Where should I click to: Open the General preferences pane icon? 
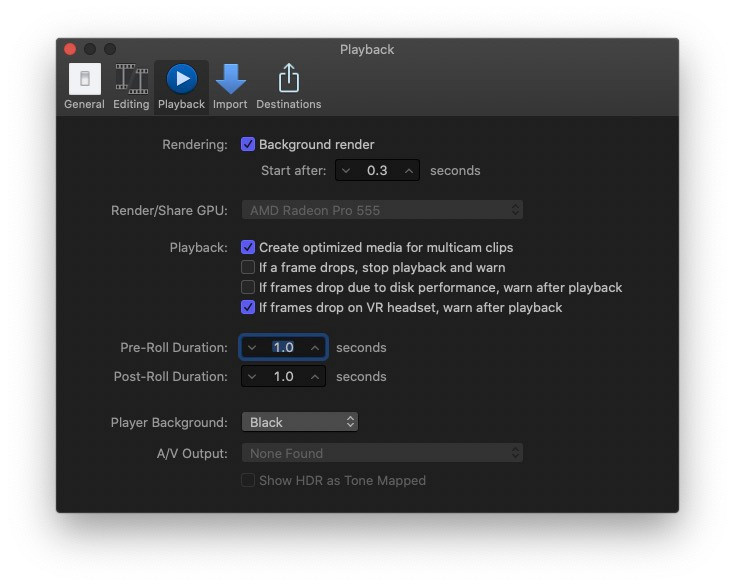click(85, 79)
